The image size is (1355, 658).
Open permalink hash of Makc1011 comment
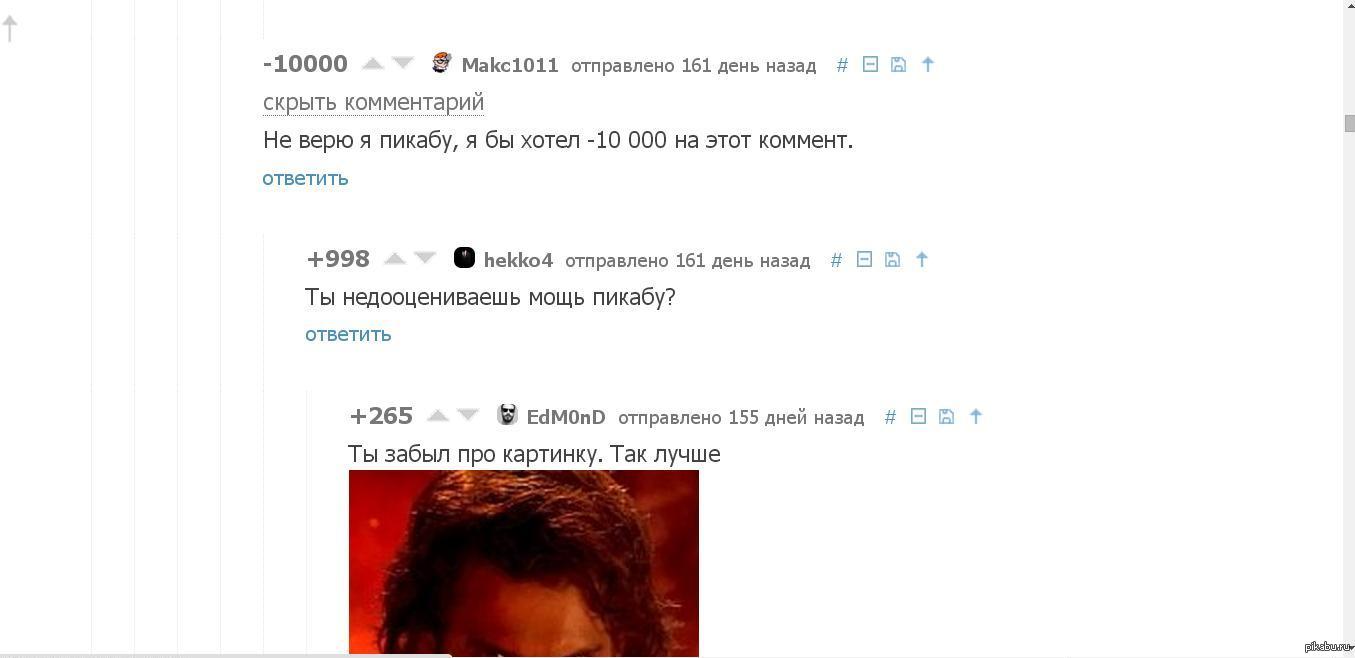coord(842,65)
